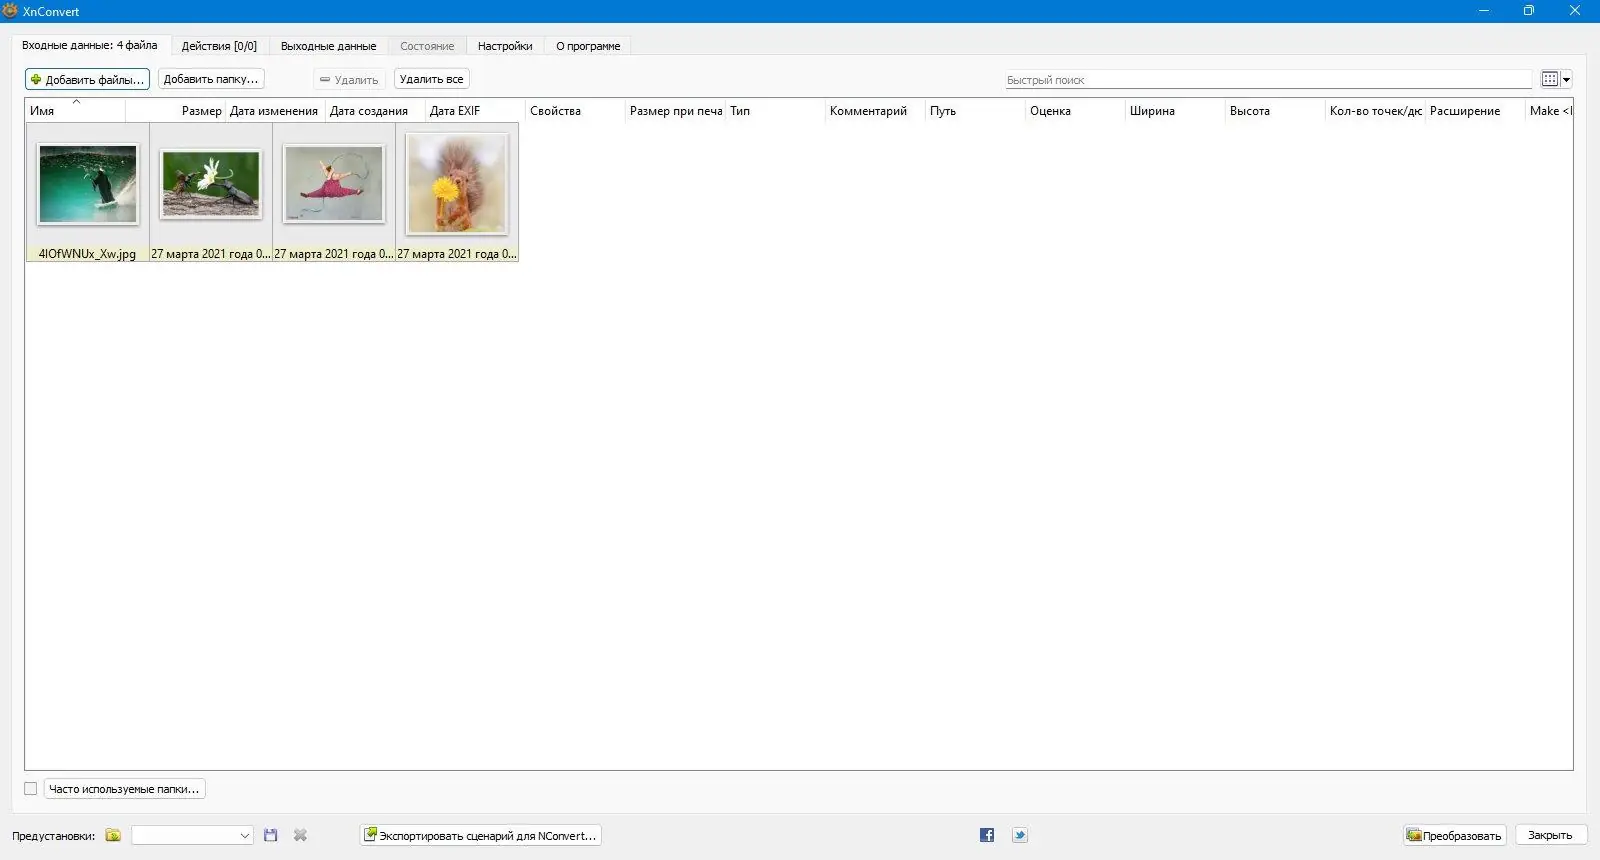Maximize or restore the XnConvert window
Screen dimensions: 1600x860
(x=1528, y=11)
